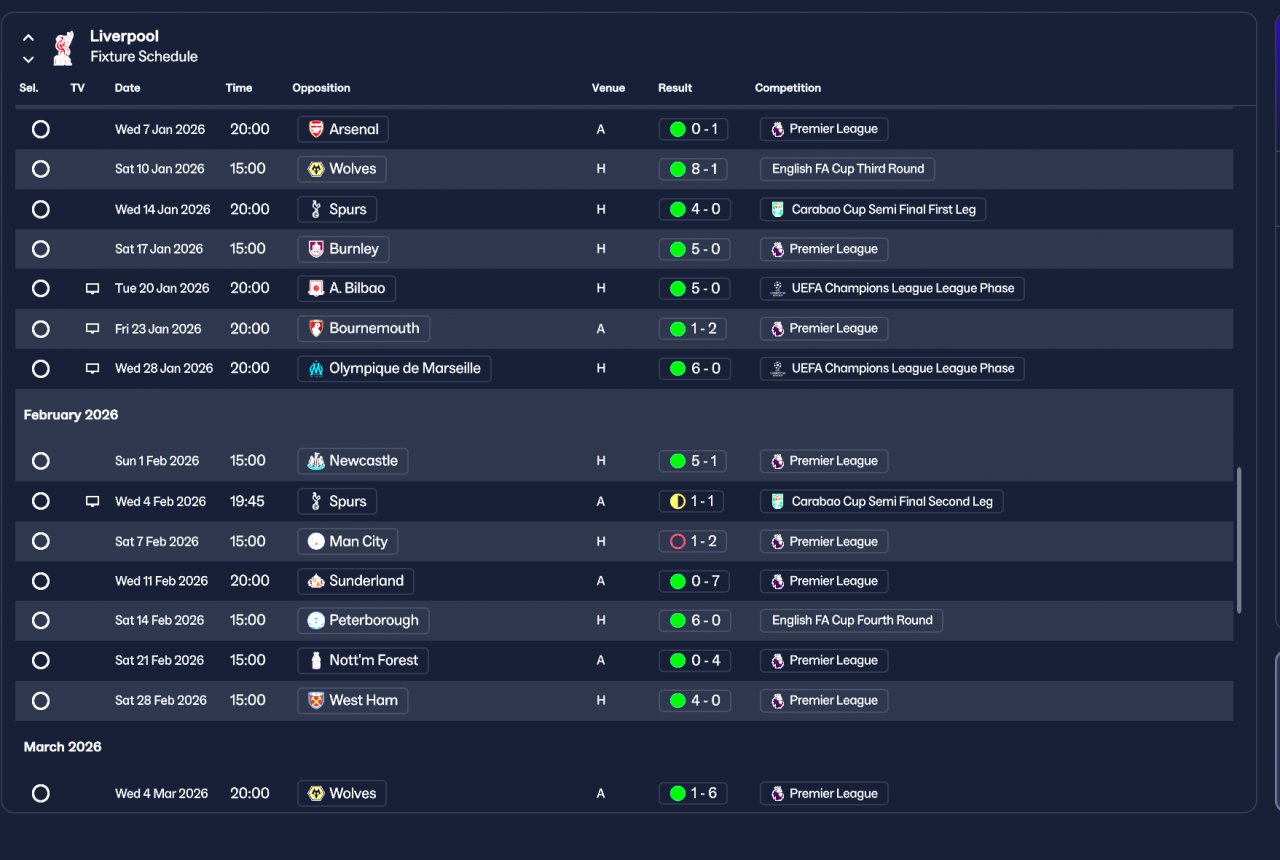Open English FA Cup Fourth Round competition
Viewport: 1280px width, 860px height.
[x=852, y=620]
